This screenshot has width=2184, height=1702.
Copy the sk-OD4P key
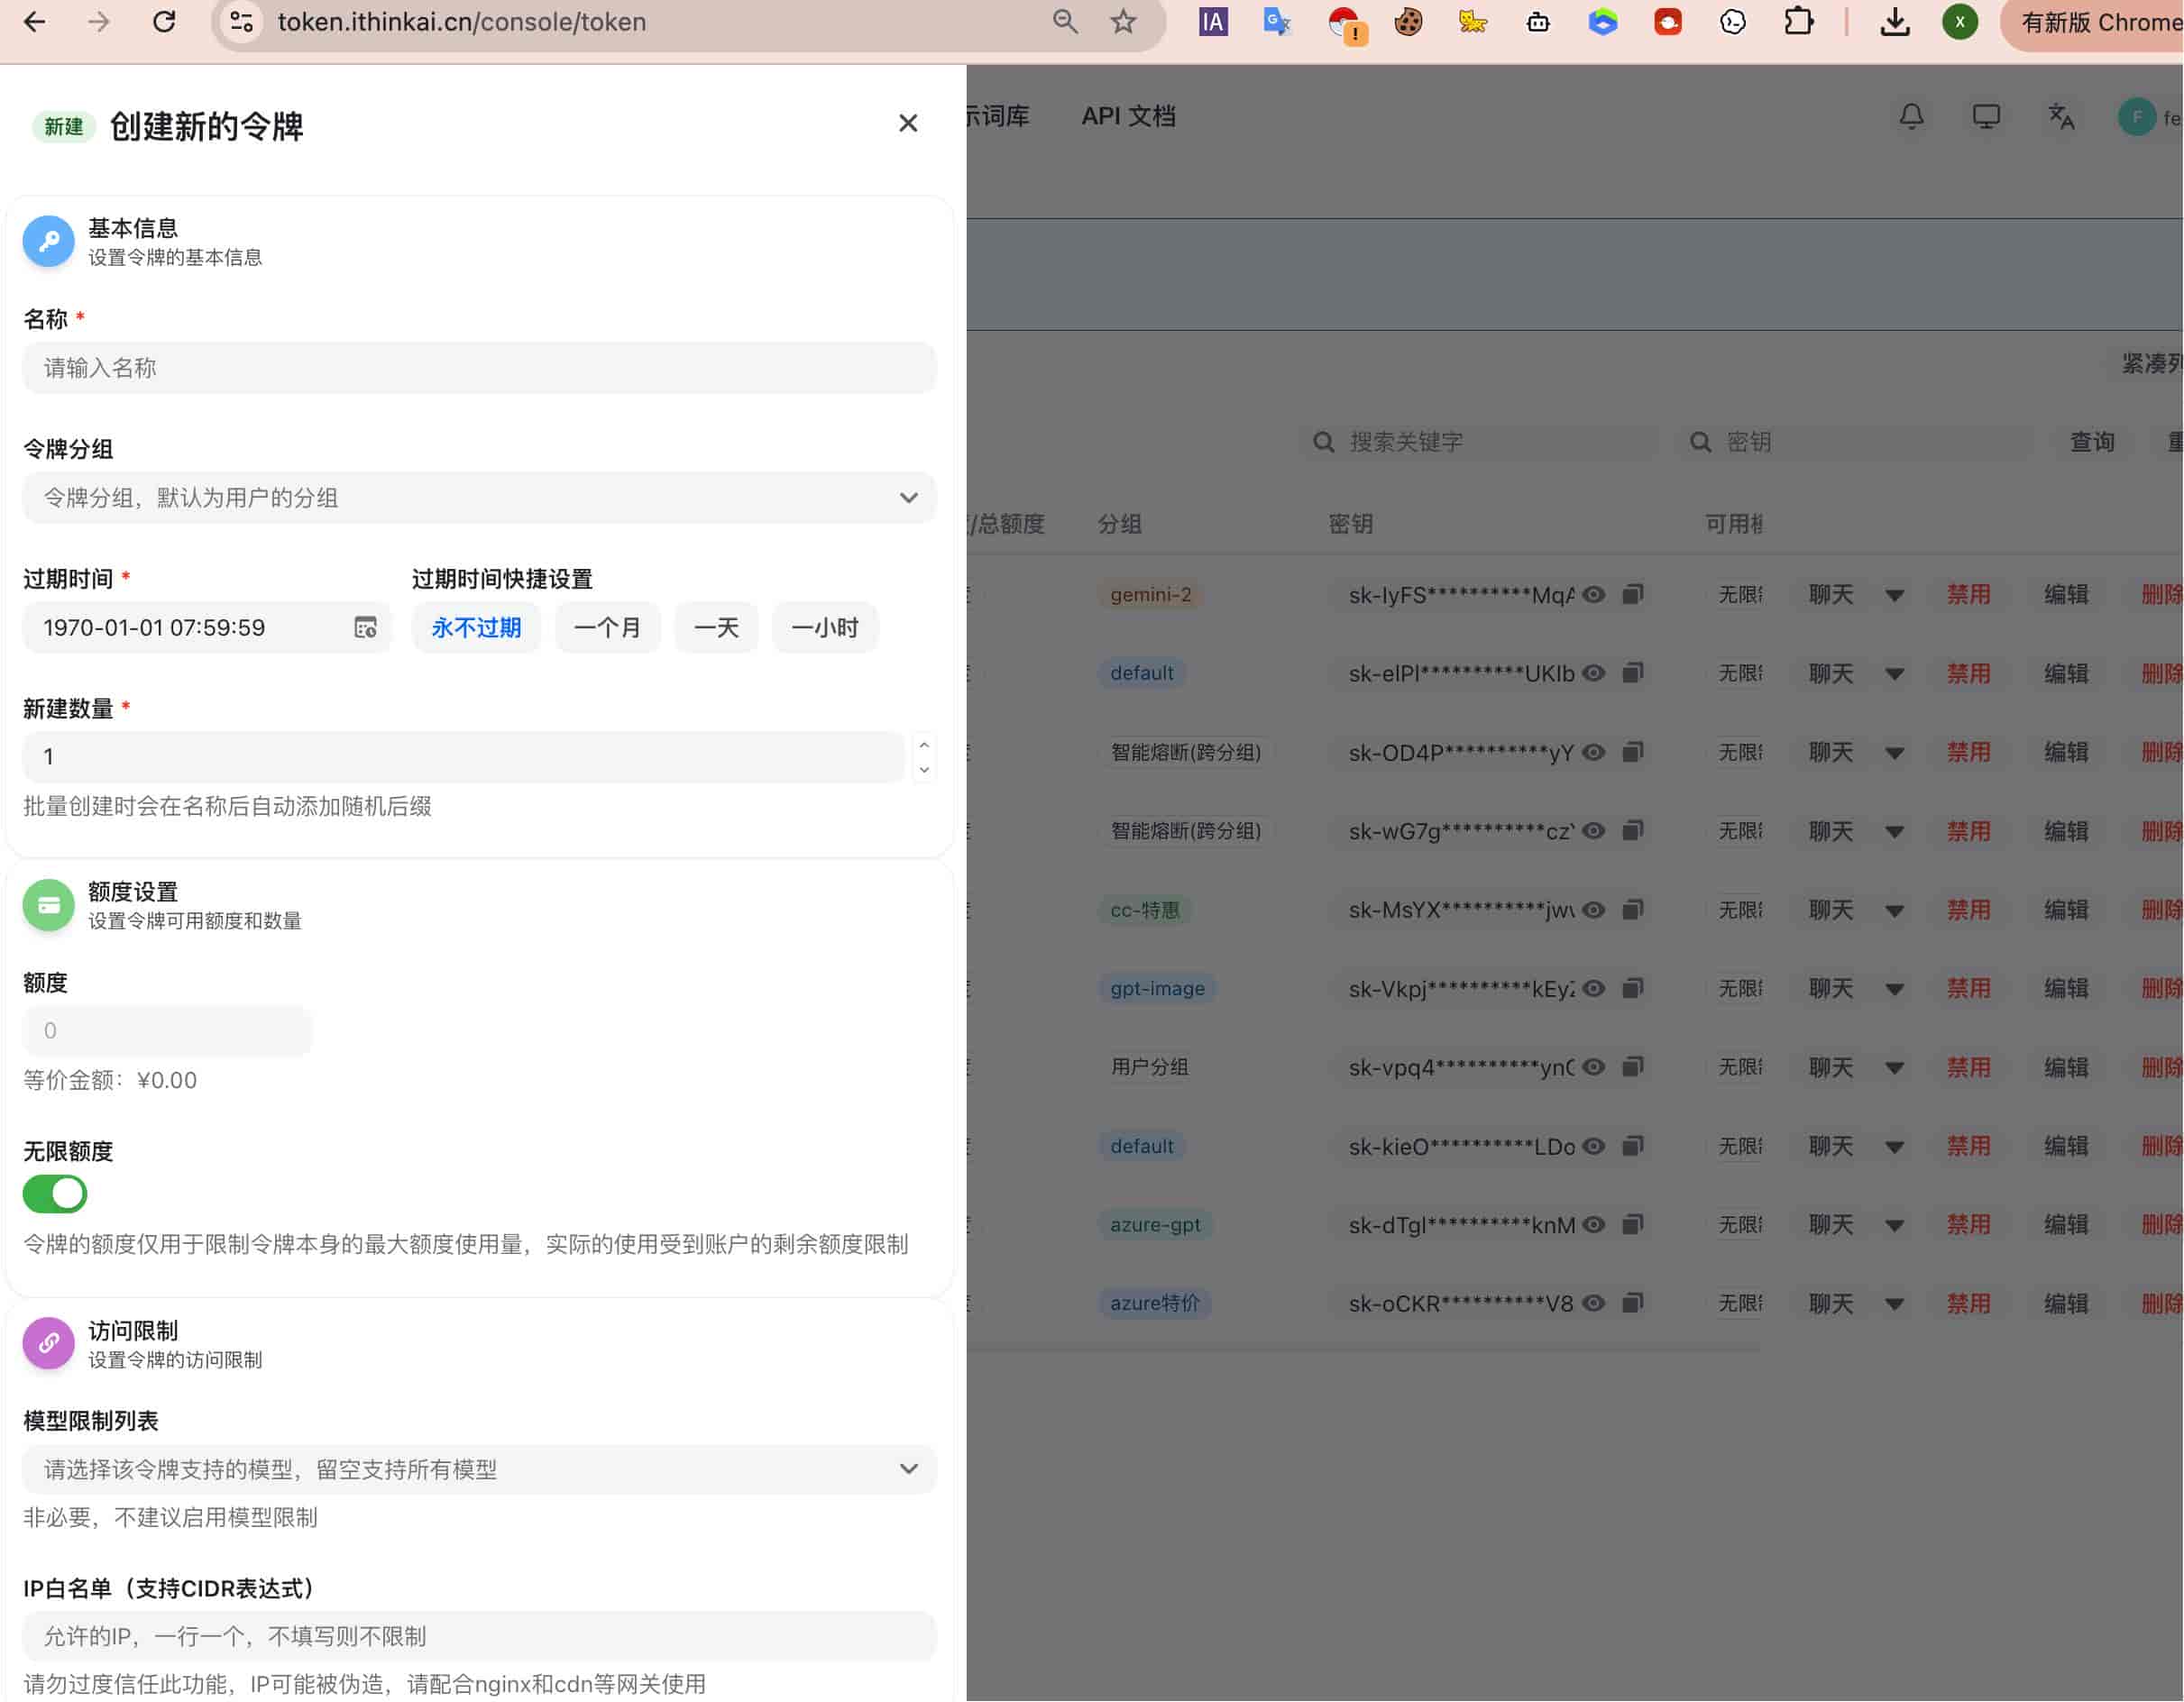coord(1633,752)
